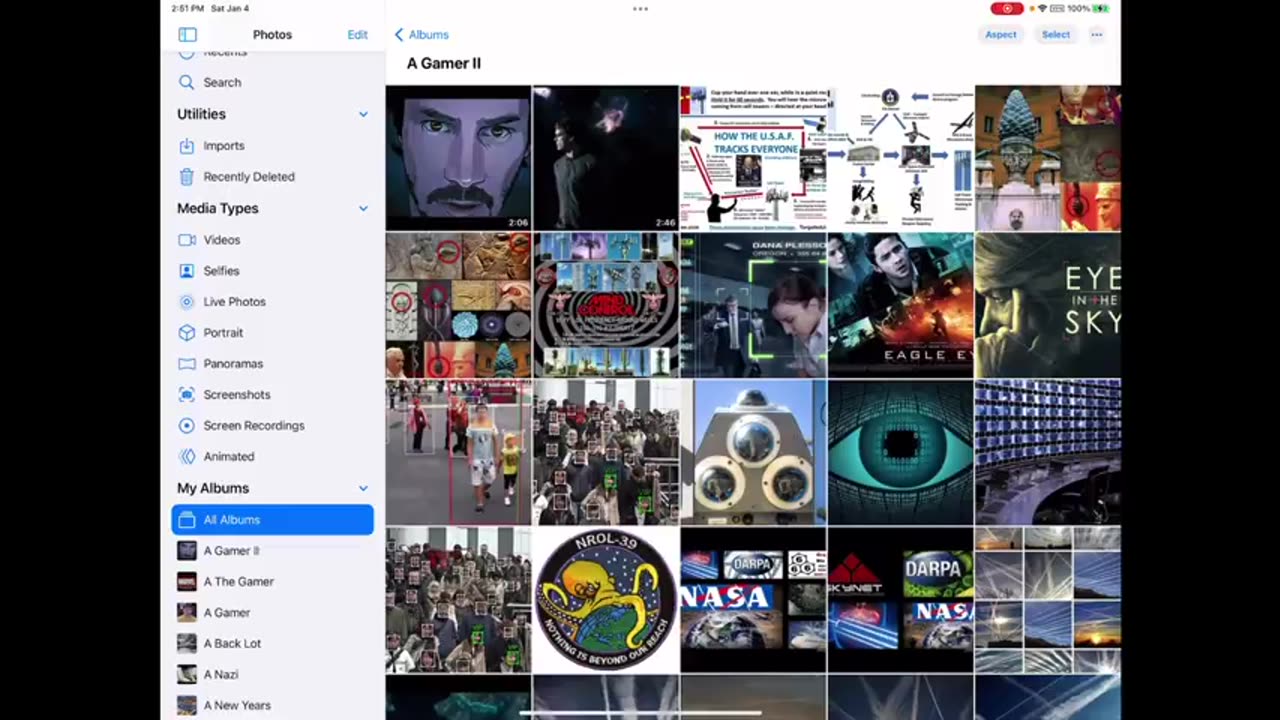Image resolution: width=1280 pixels, height=720 pixels.
Task: Open the Mind Control spiral collage thumbnail
Action: pos(605,305)
